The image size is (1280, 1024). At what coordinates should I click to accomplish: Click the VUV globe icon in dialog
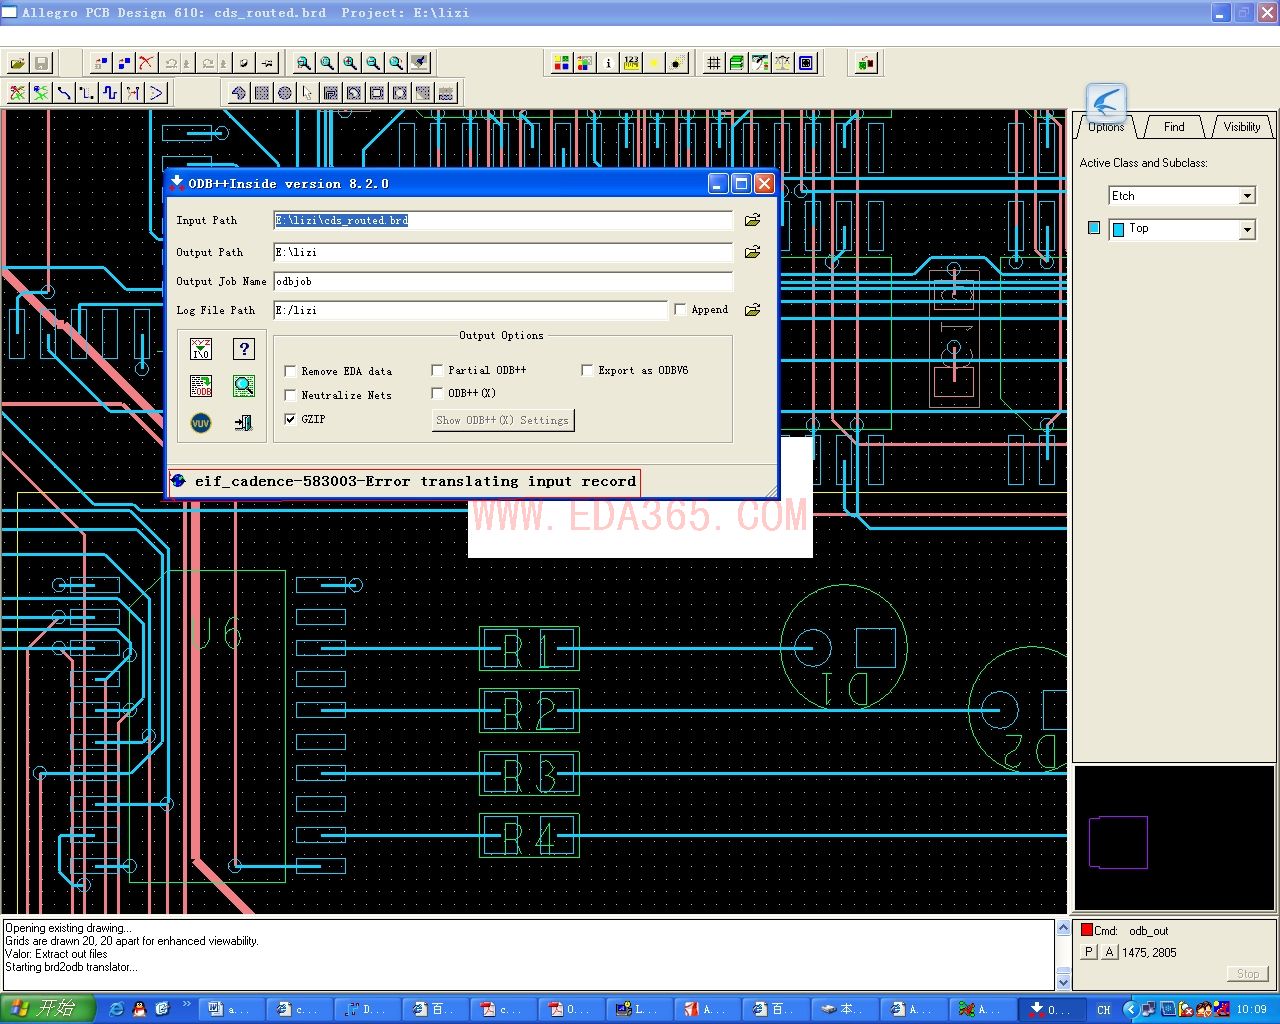click(201, 422)
